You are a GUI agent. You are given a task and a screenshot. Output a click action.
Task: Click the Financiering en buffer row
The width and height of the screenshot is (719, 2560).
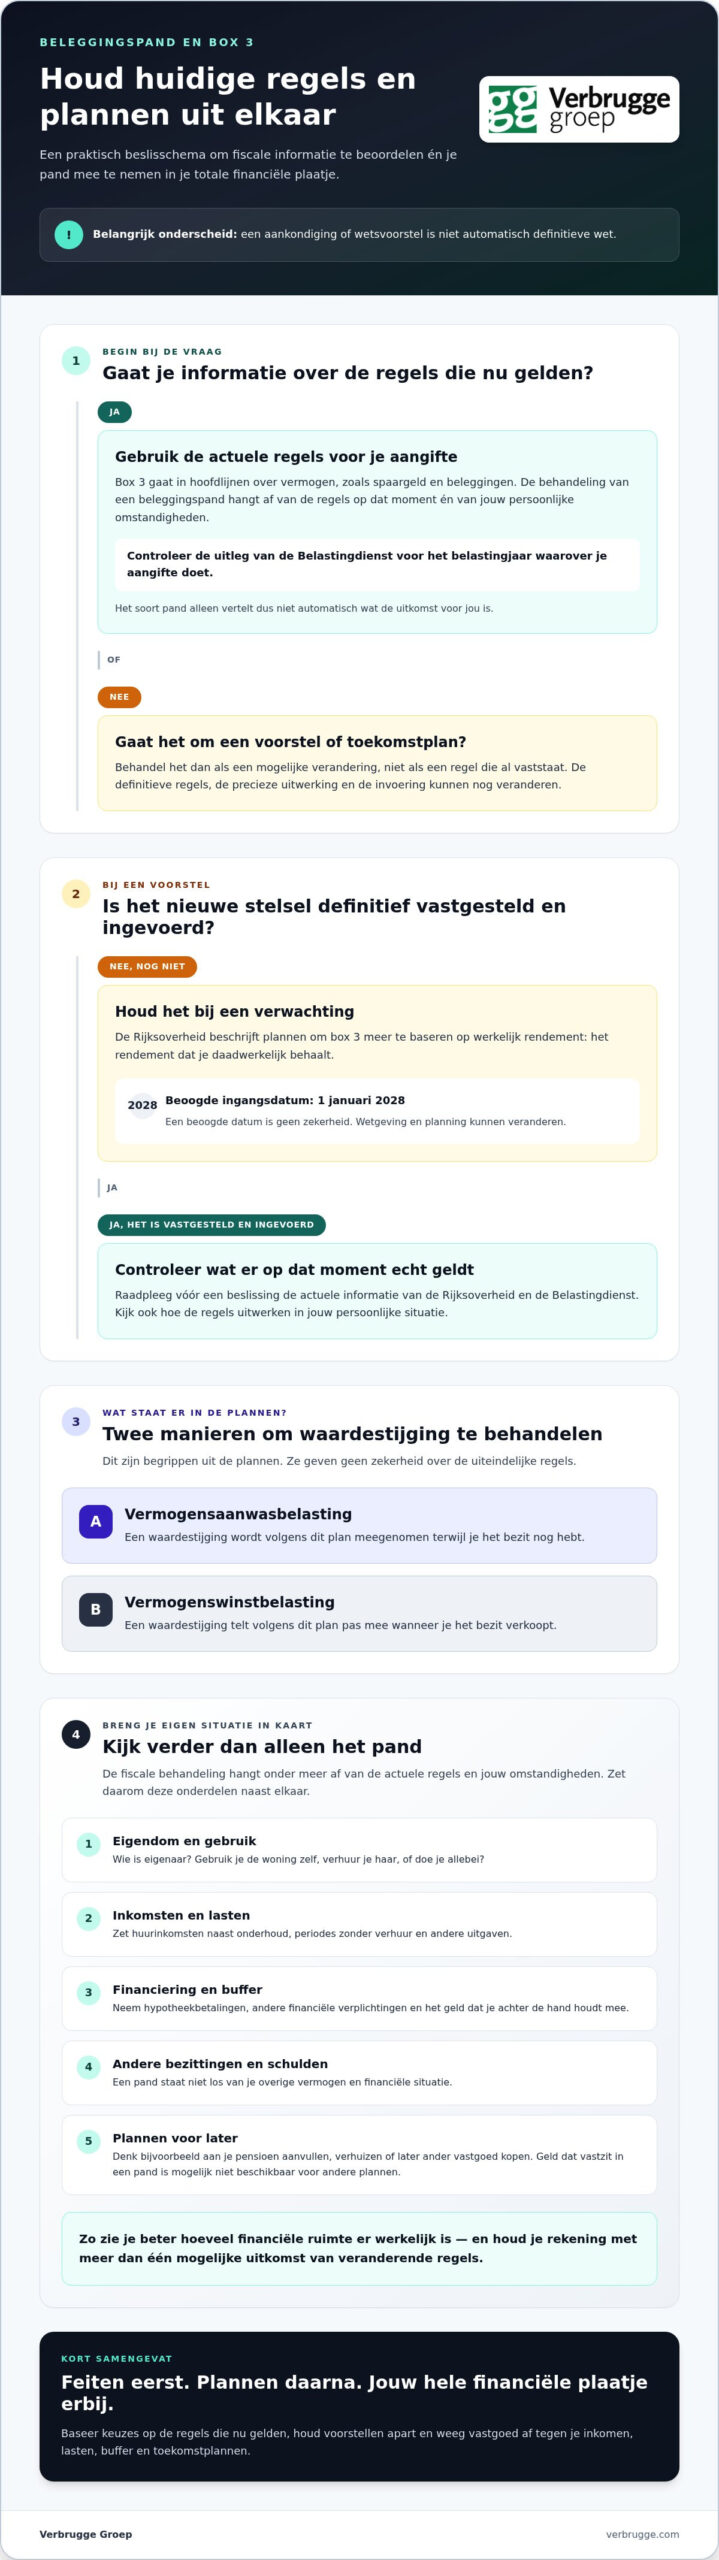click(359, 1998)
